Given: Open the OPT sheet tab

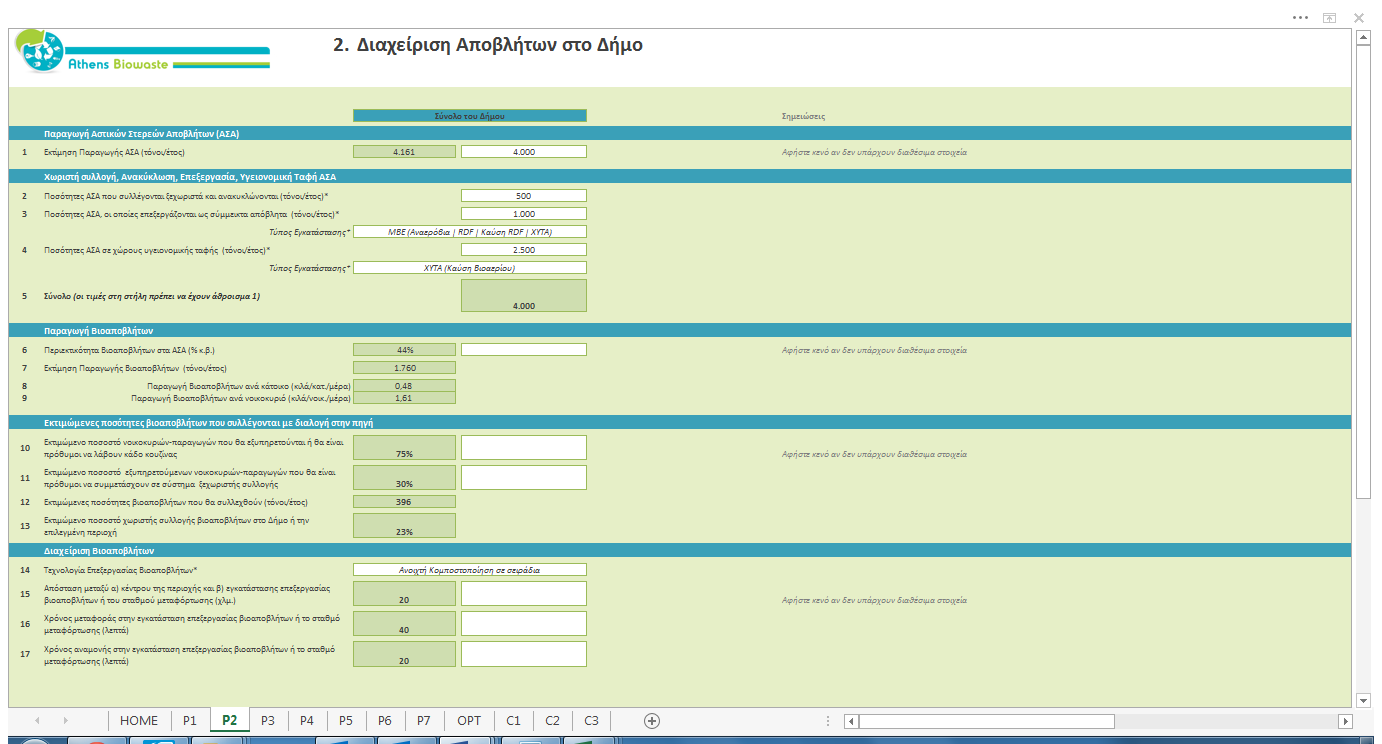Looking at the screenshot, I should click(469, 720).
